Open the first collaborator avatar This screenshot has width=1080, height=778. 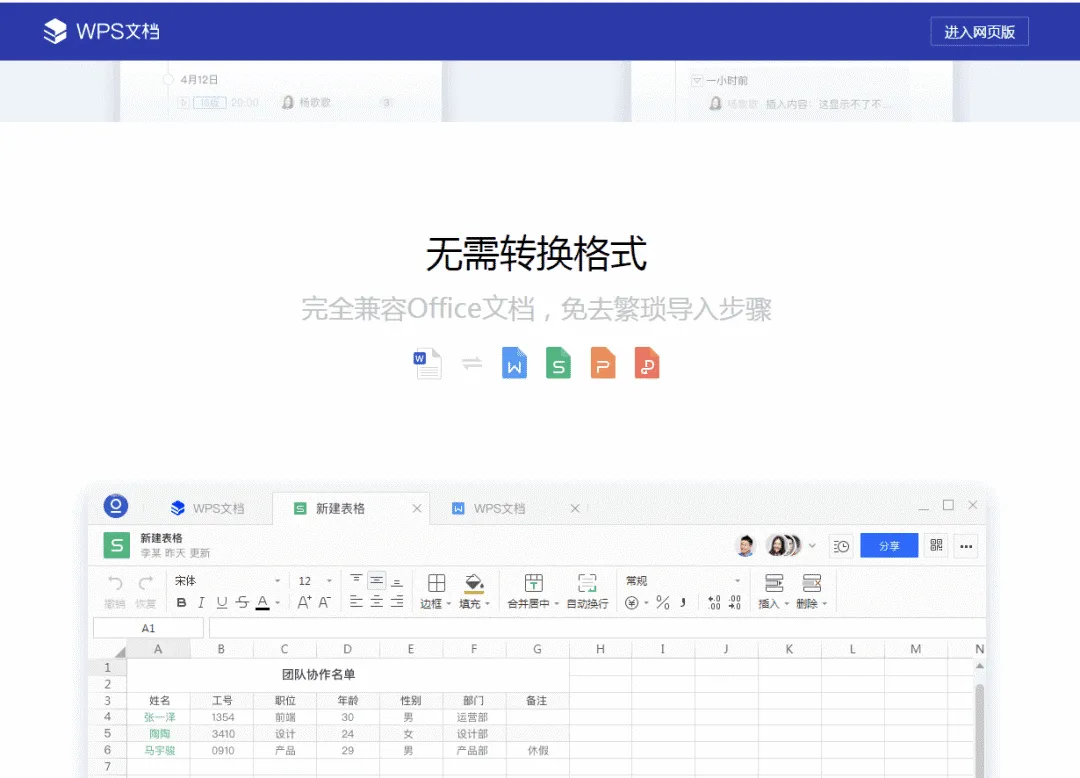coord(745,545)
